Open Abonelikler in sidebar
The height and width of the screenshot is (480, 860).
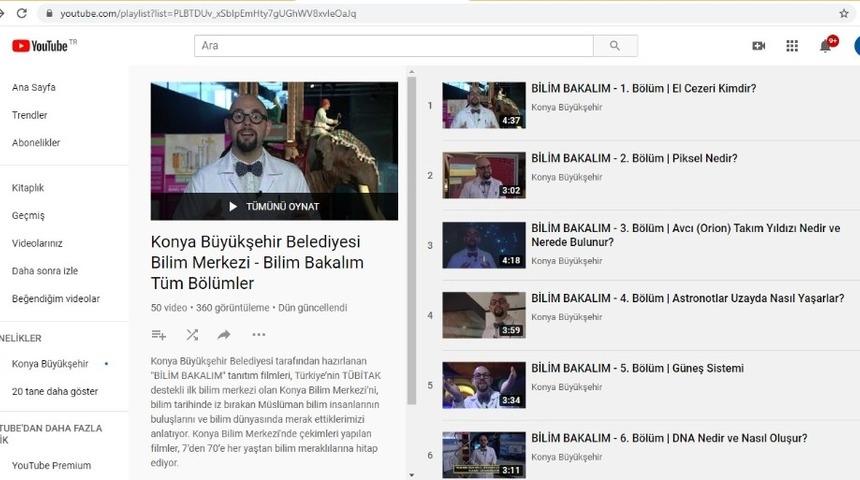[x=36, y=143]
